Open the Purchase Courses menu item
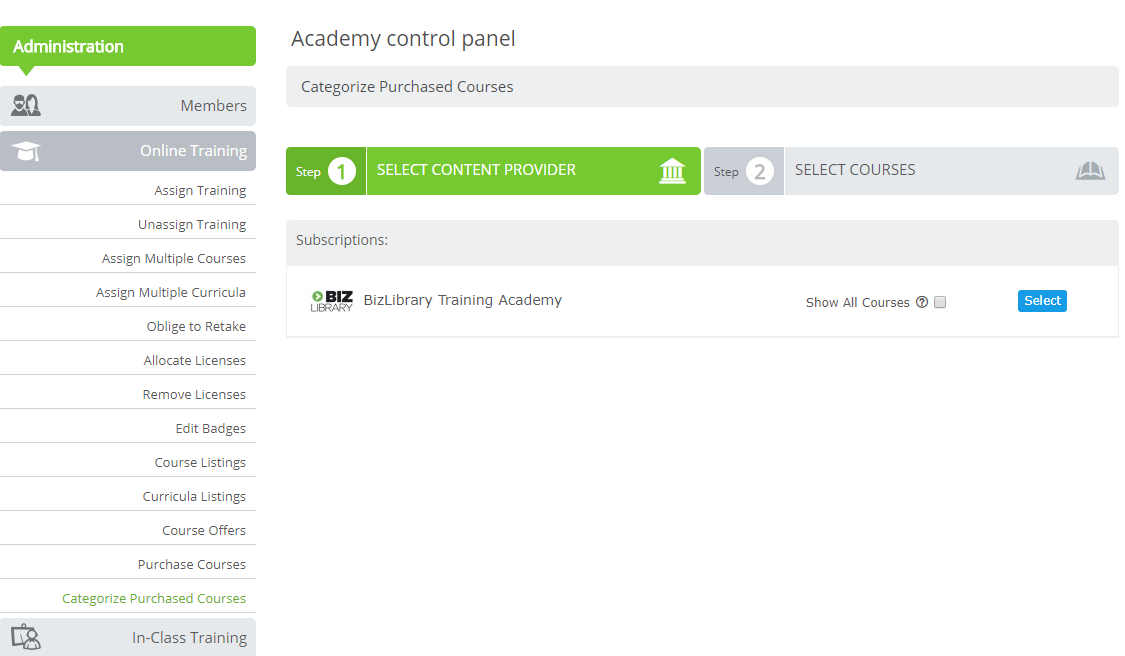Viewport: 1125px width, 656px height. coord(192,564)
